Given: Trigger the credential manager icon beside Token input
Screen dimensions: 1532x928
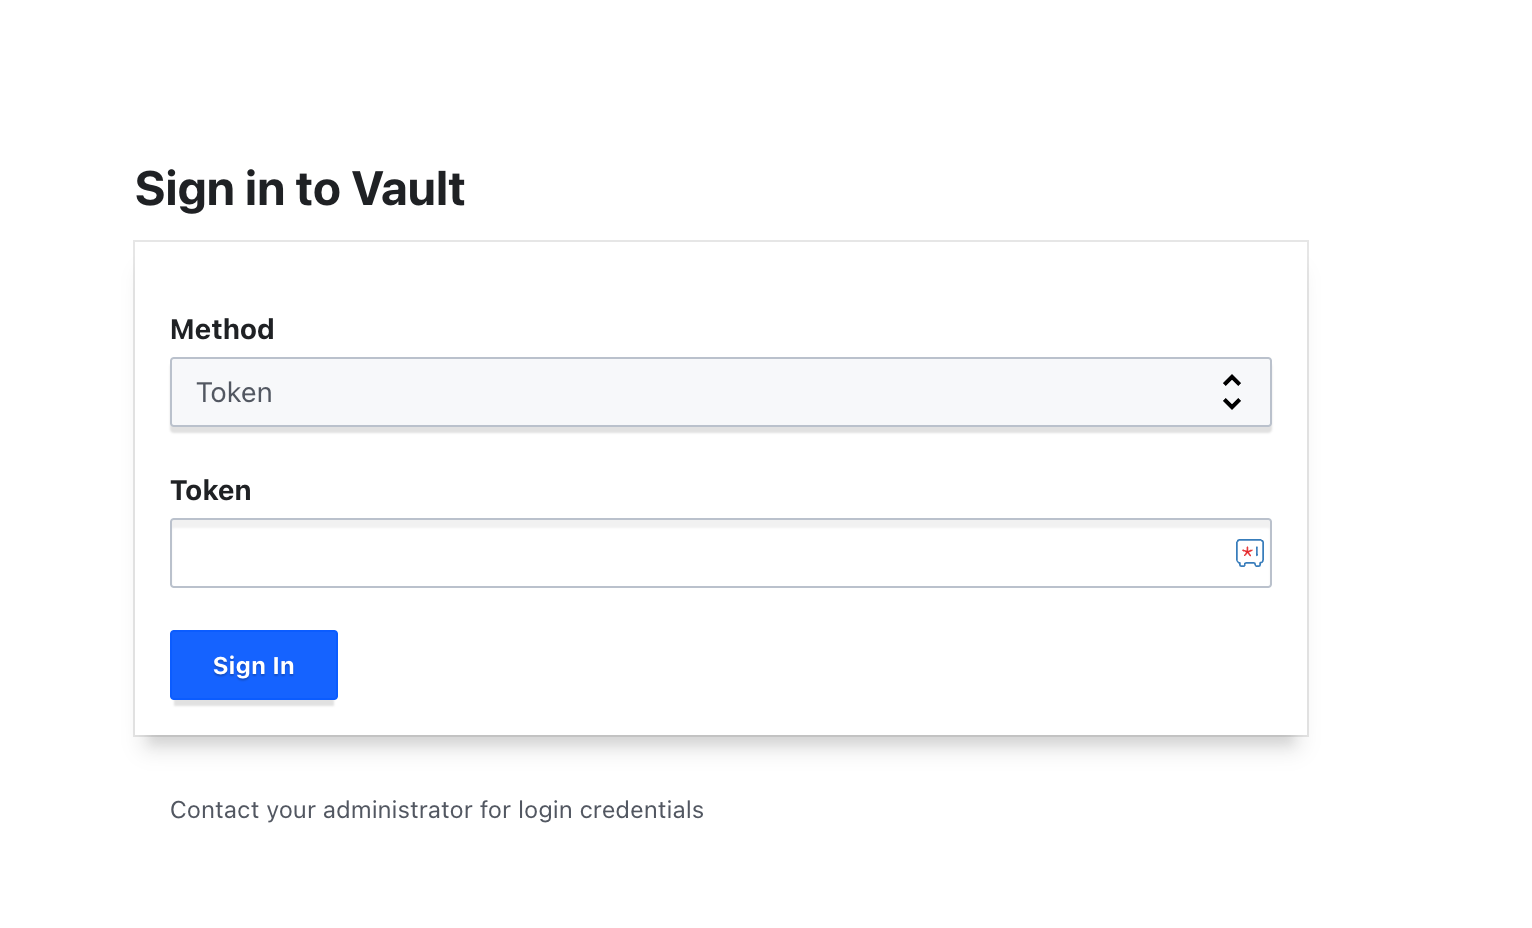Looking at the screenshot, I should [1249, 553].
